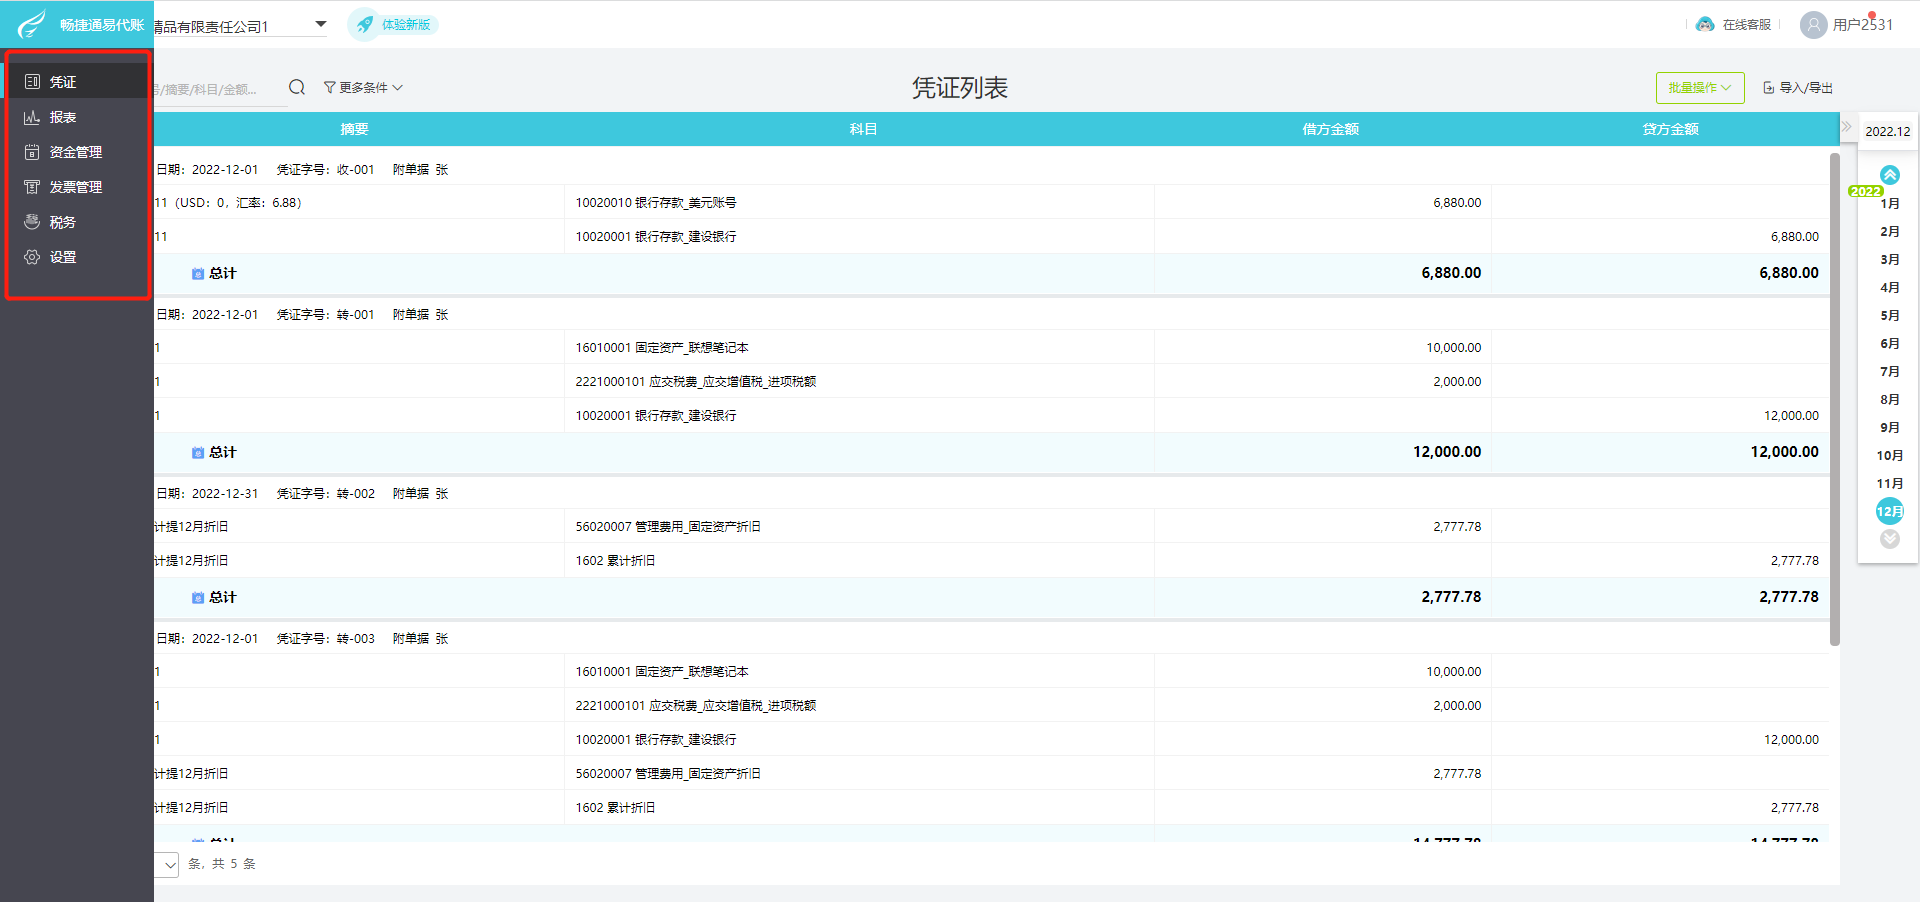This screenshot has width=1920, height=902.
Task: Click the 在线客服 support icon
Action: [1706, 24]
